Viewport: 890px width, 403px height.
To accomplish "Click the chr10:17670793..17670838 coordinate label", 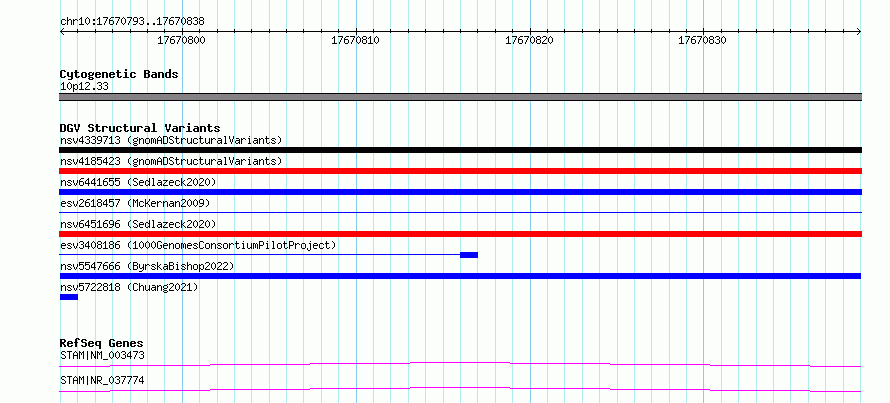I will [132, 22].
